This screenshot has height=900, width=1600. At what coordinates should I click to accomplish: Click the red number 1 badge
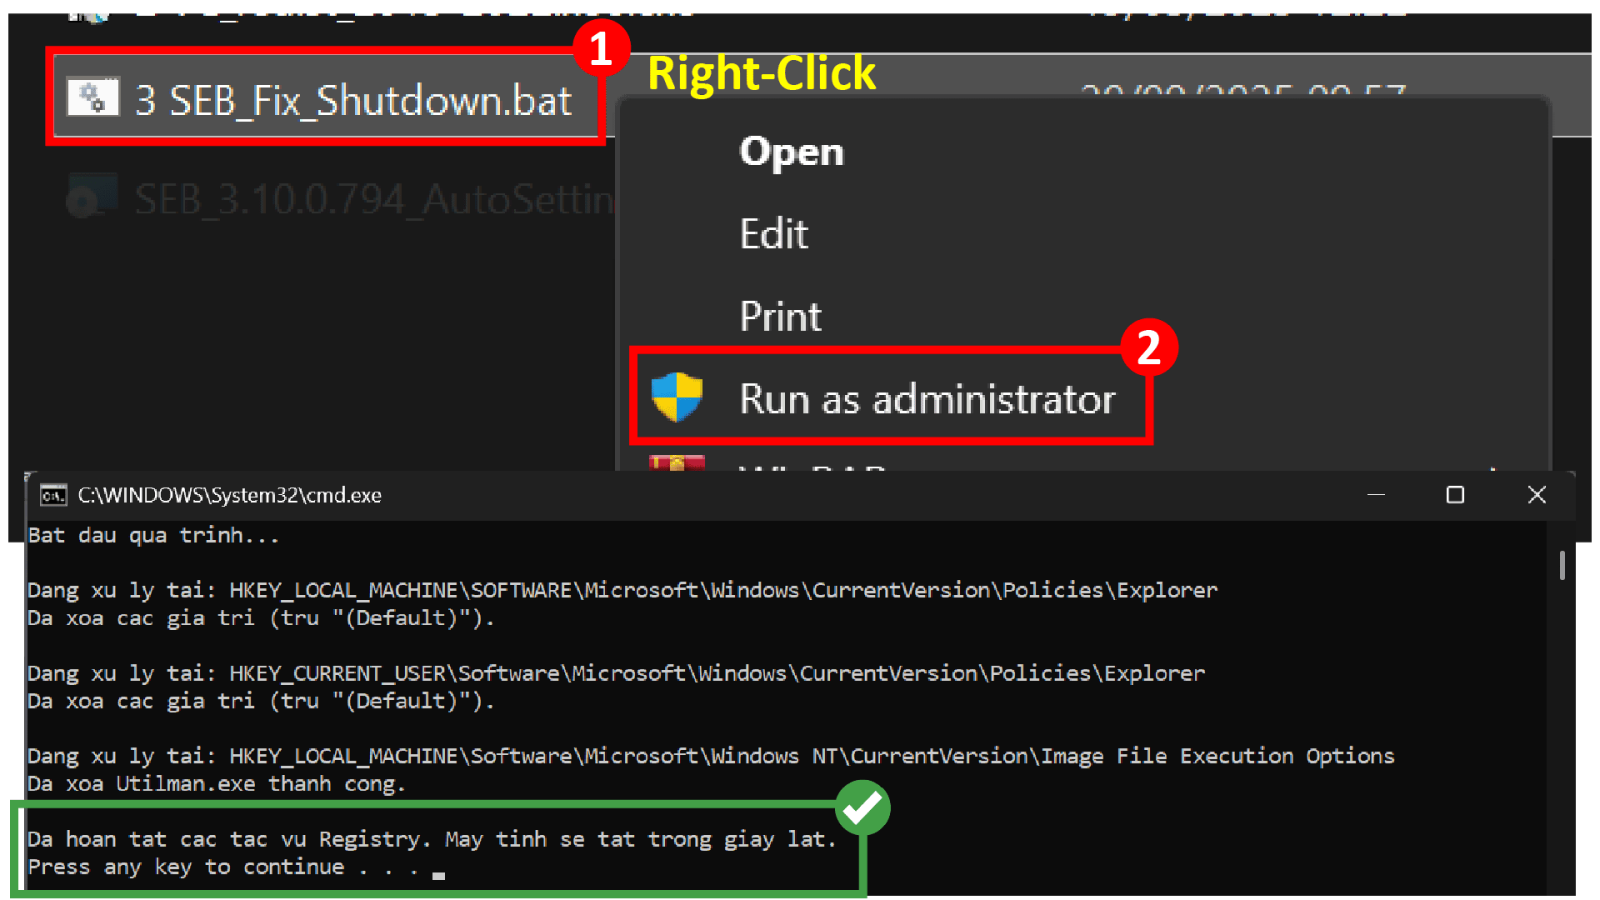pyautogui.click(x=600, y=48)
